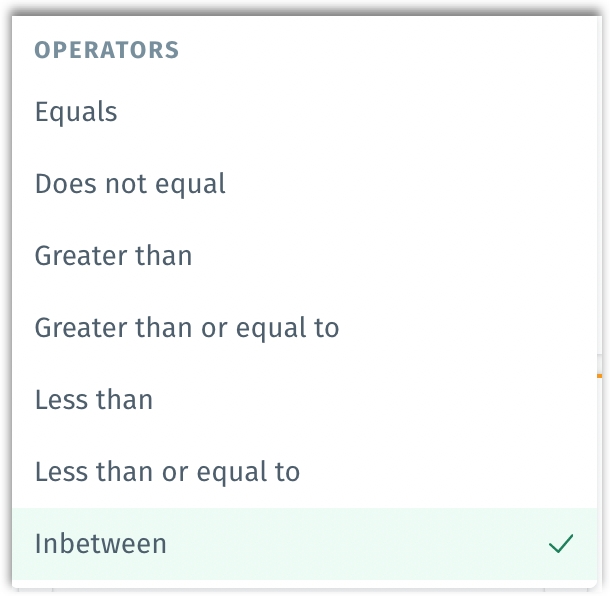
Task: Pick the Greater than operator
Action: pyautogui.click(x=113, y=256)
